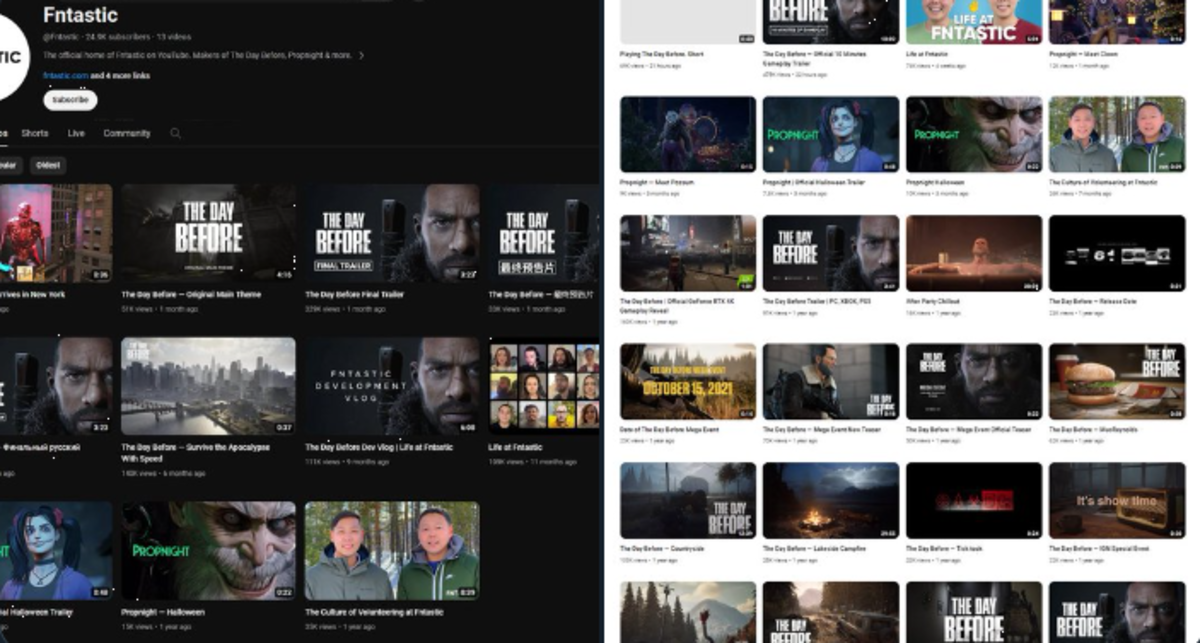1200x643 pixels.
Task: Open the 10 Minutes Gameplay Trailer thumbnail
Action: click(x=831, y=22)
